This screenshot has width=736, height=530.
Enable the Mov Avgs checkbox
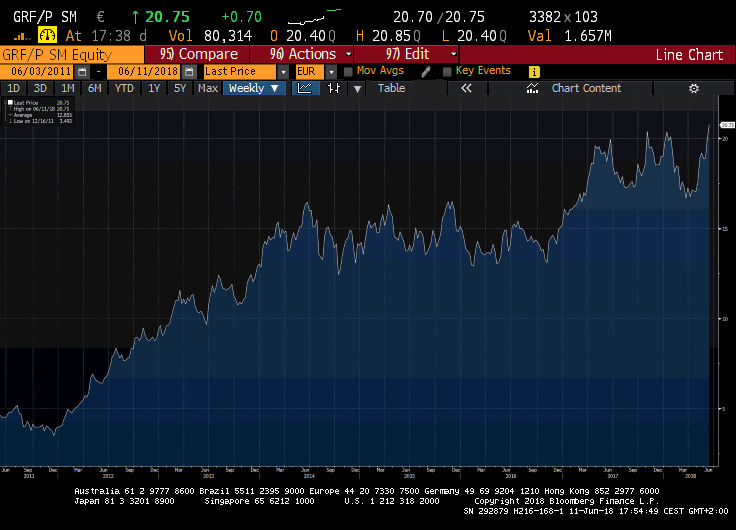(x=348, y=72)
